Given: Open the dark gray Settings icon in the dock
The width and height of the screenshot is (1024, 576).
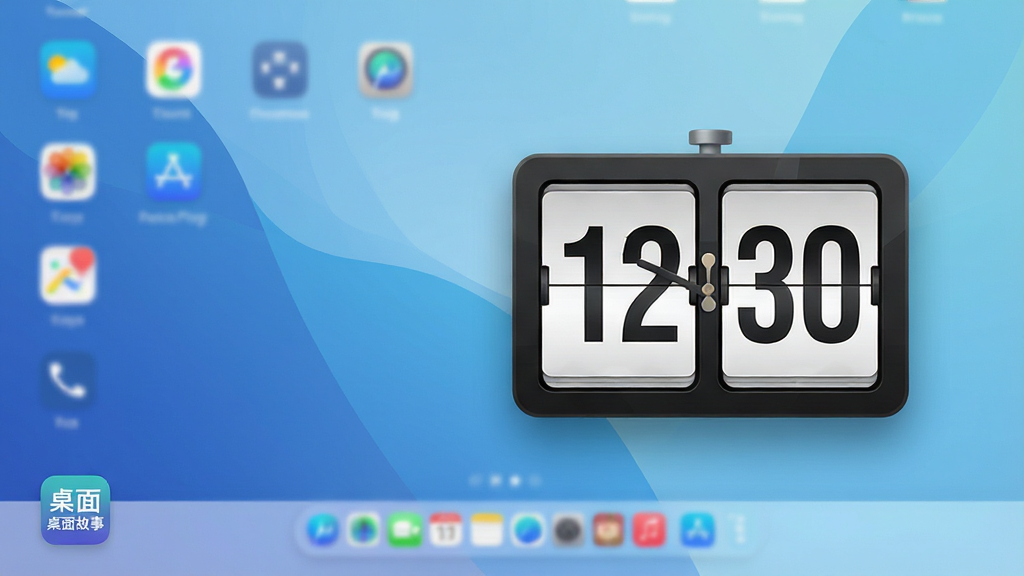Looking at the screenshot, I should 568,530.
